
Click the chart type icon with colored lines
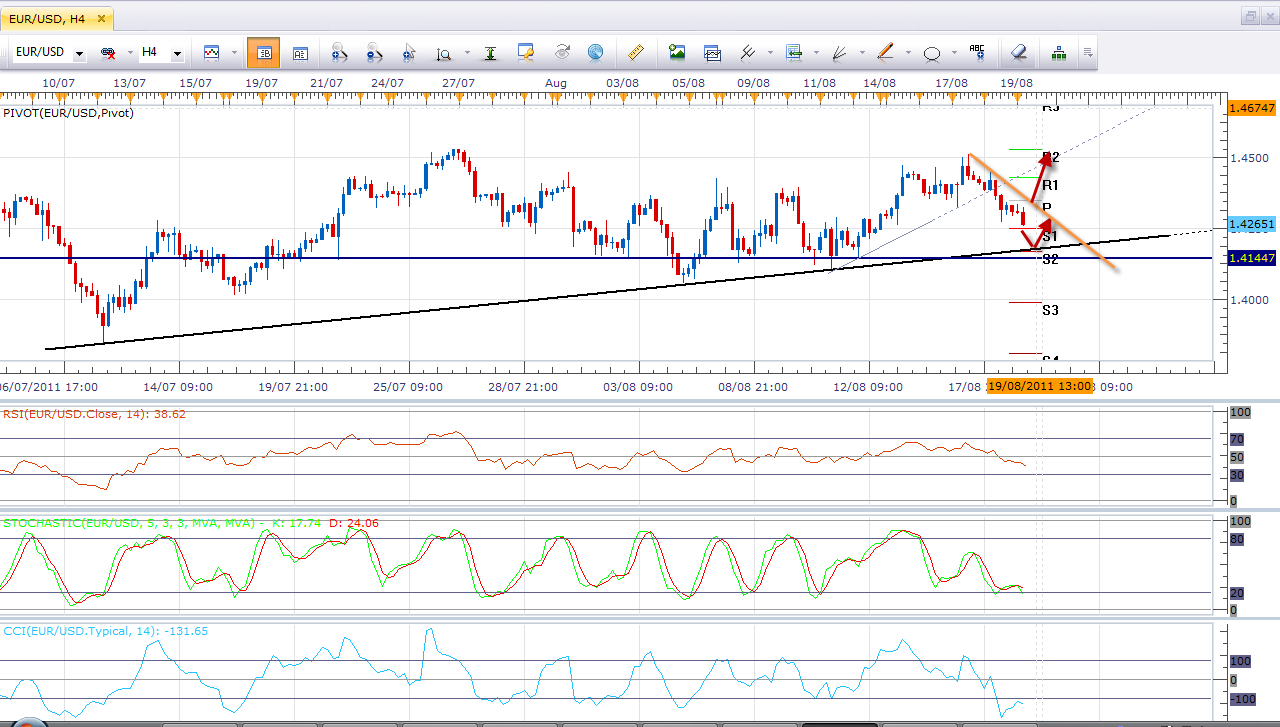(211, 52)
